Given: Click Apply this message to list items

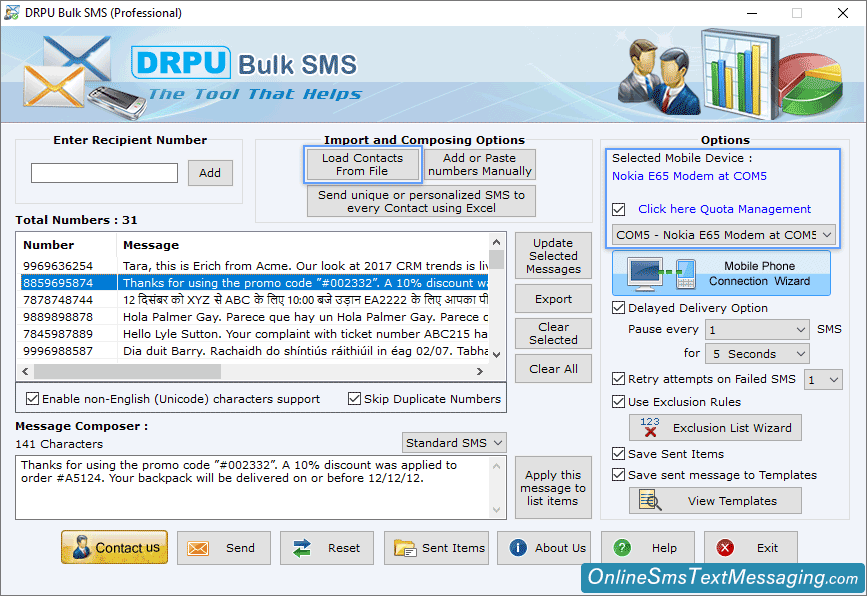Looking at the screenshot, I should [553, 488].
